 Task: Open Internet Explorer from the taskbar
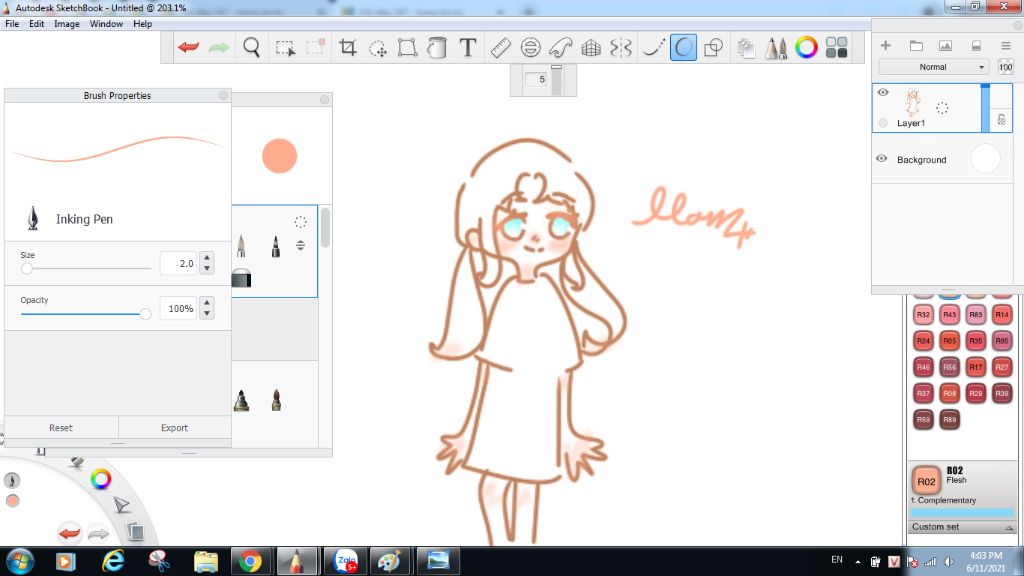click(113, 561)
